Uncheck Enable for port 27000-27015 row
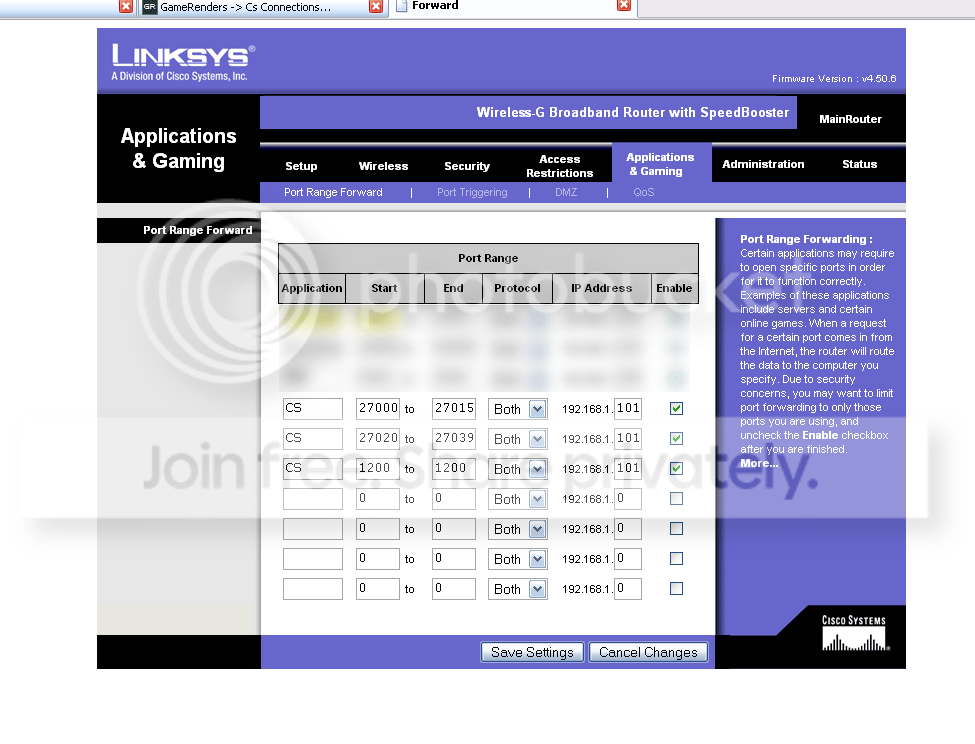 (677, 408)
